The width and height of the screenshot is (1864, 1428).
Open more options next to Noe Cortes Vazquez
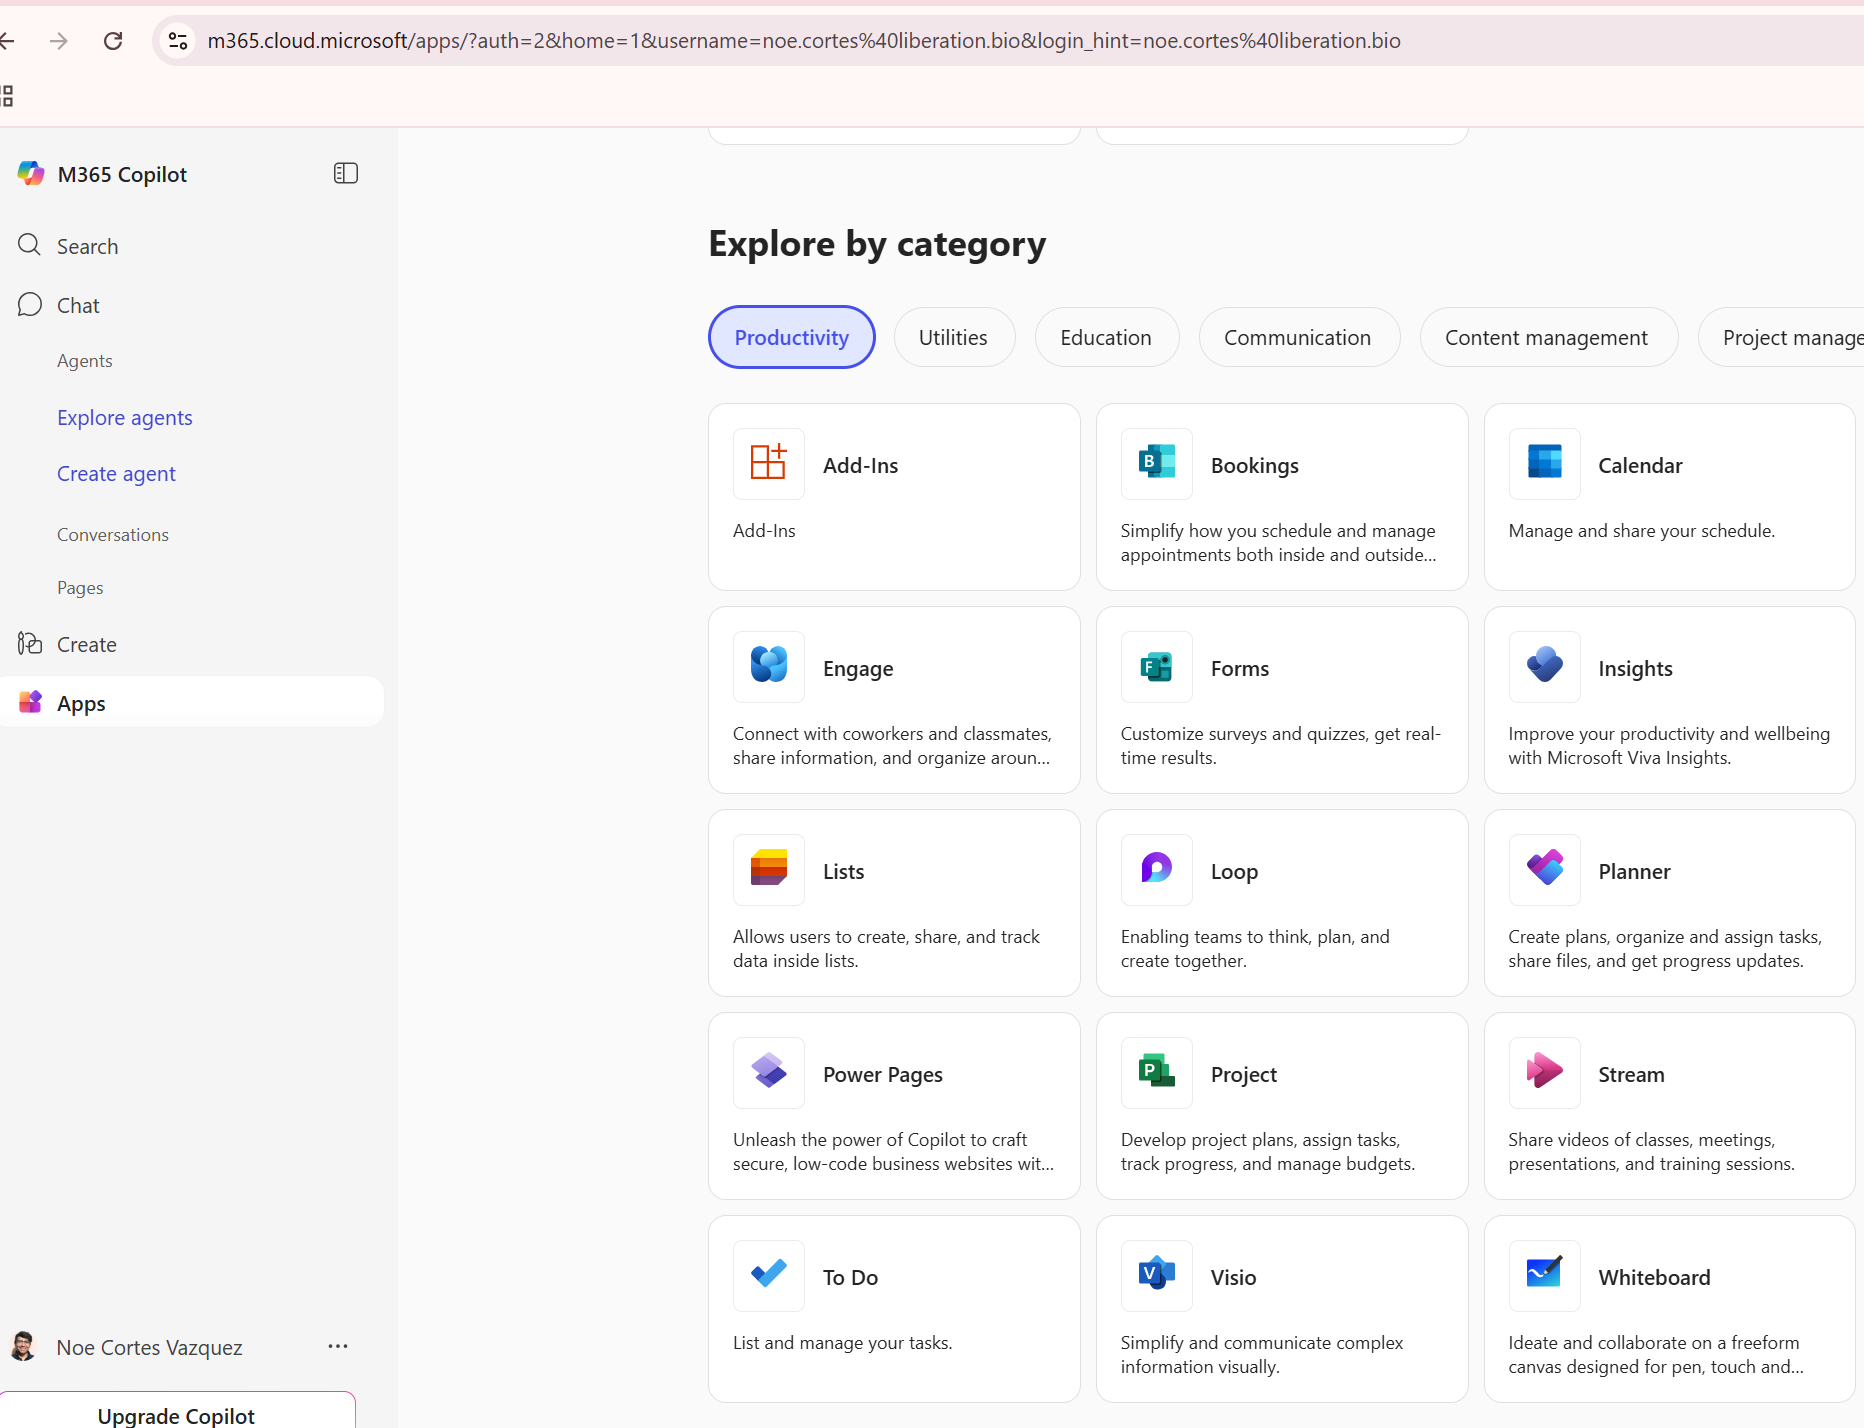(x=338, y=1347)
